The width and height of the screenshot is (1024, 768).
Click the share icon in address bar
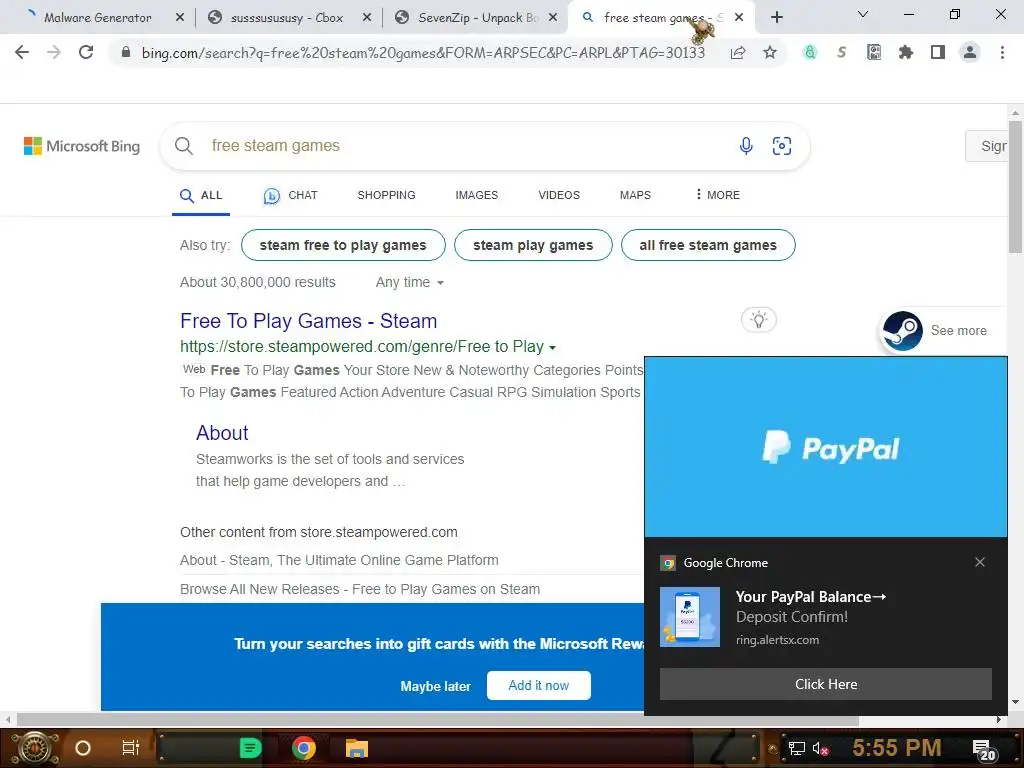738,52
